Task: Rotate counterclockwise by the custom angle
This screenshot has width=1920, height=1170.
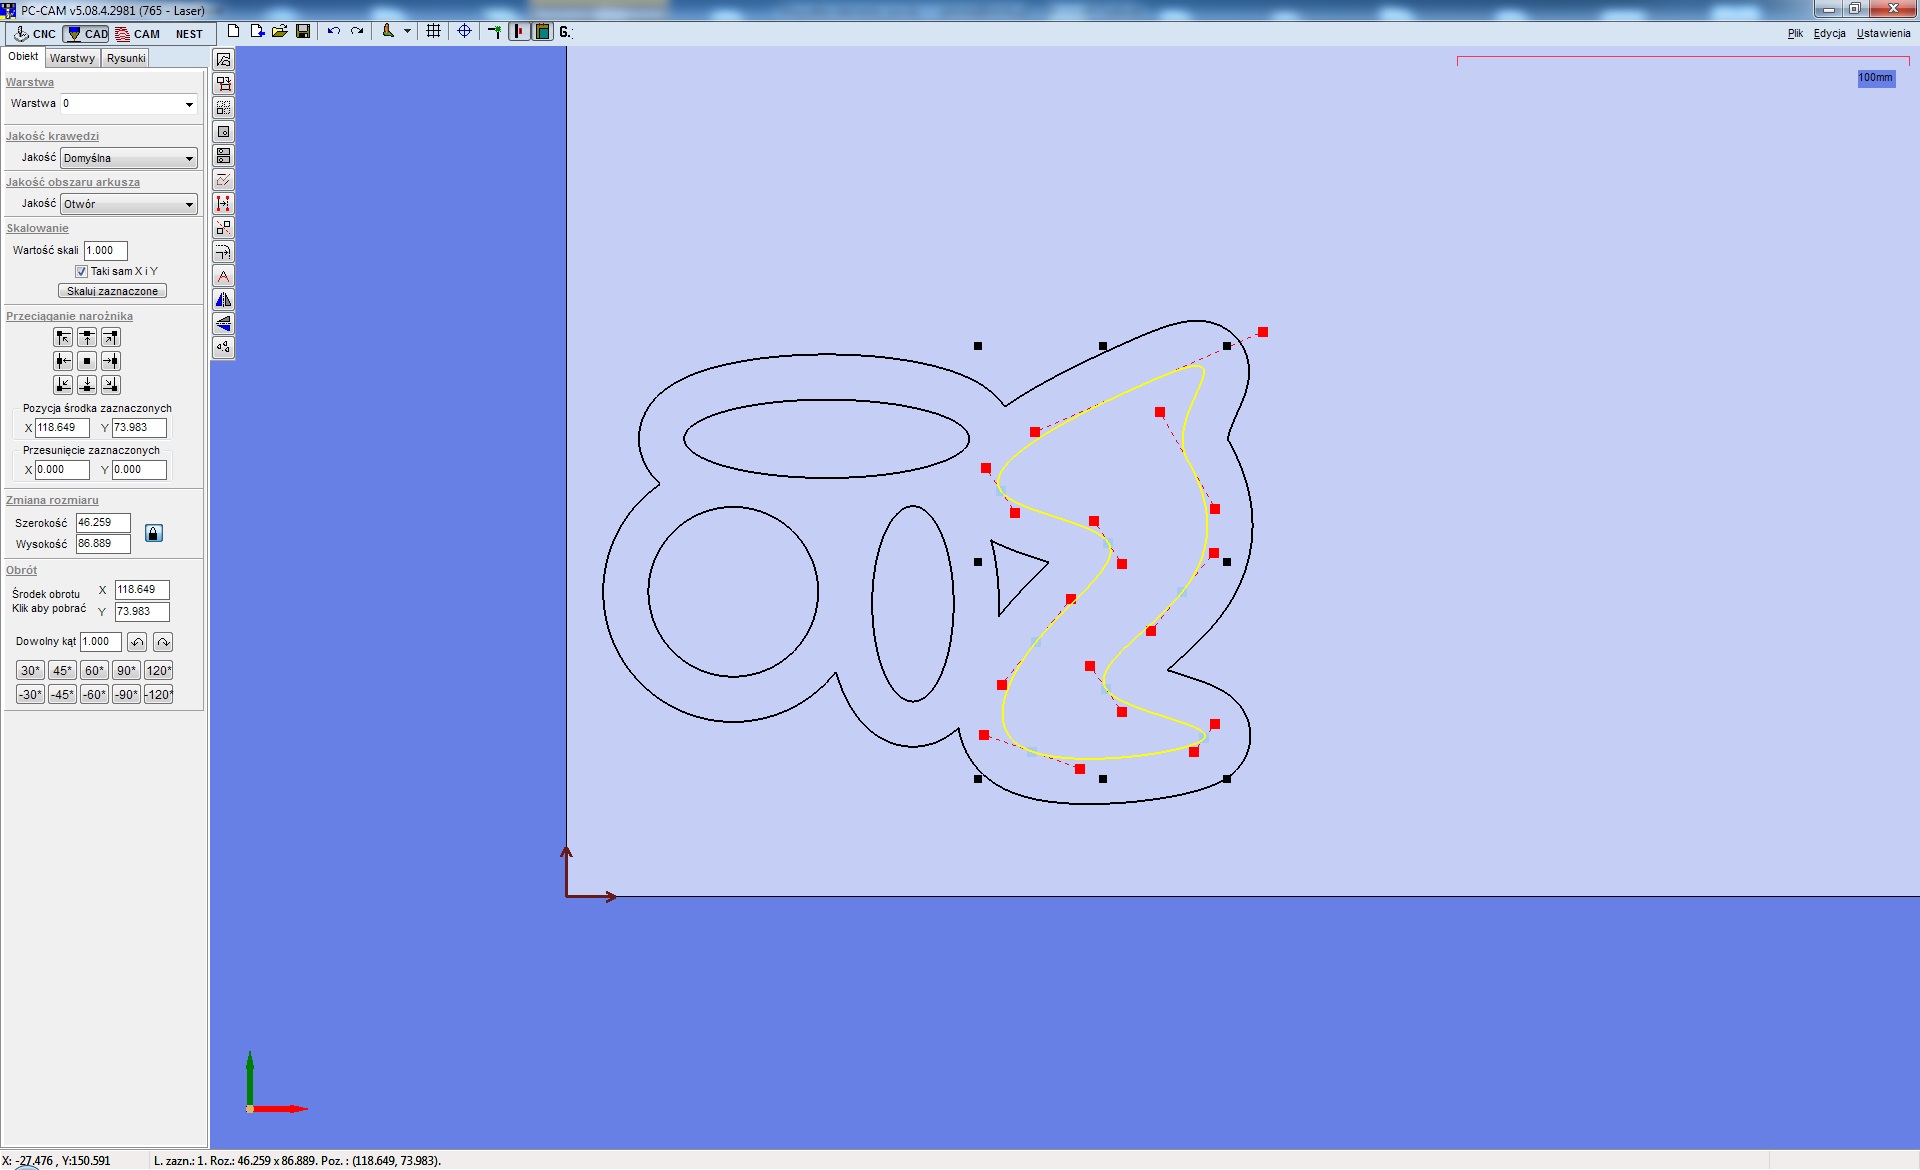Action: pyautogui.click(x=137, y=642)
